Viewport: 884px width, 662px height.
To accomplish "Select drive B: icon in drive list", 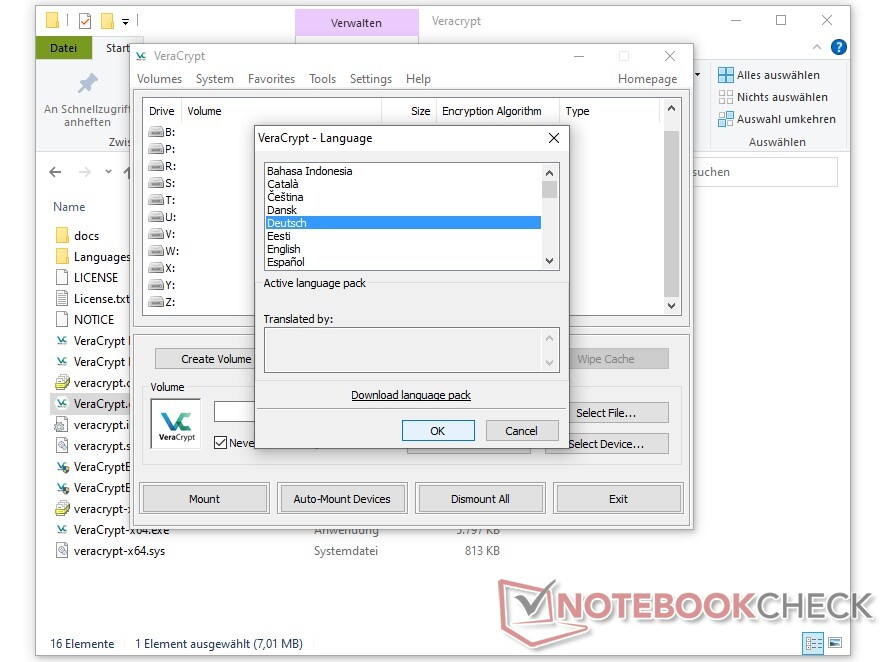I will point(156,132).
